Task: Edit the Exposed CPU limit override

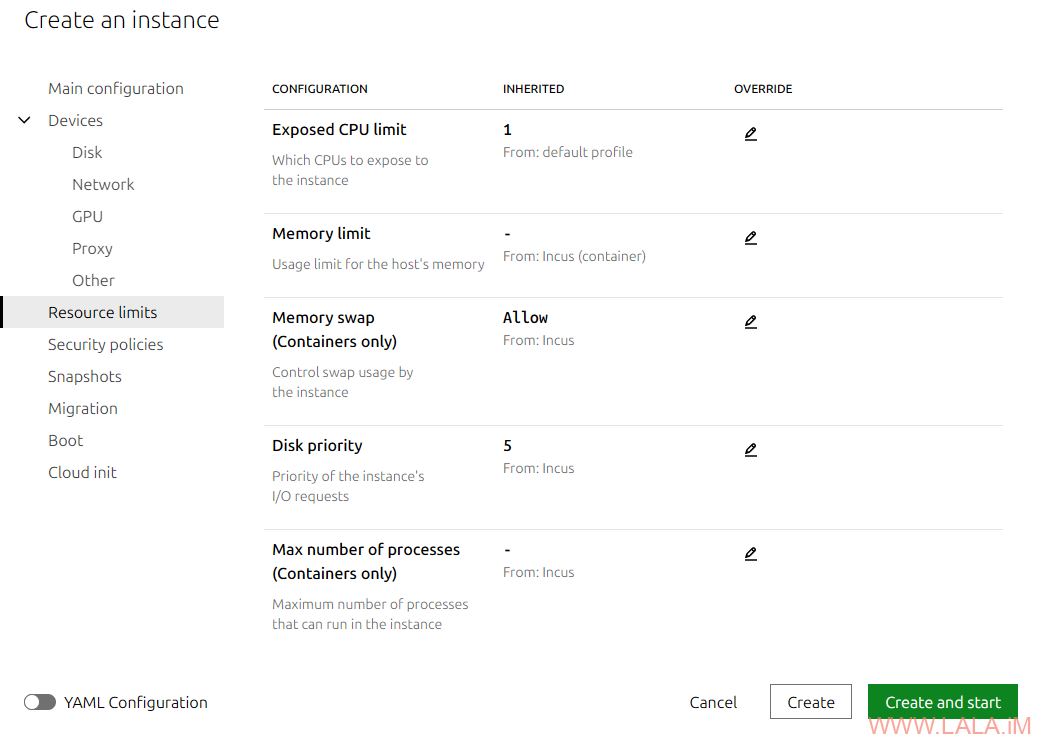Action: pyautogui.click(x=750, y=134)
